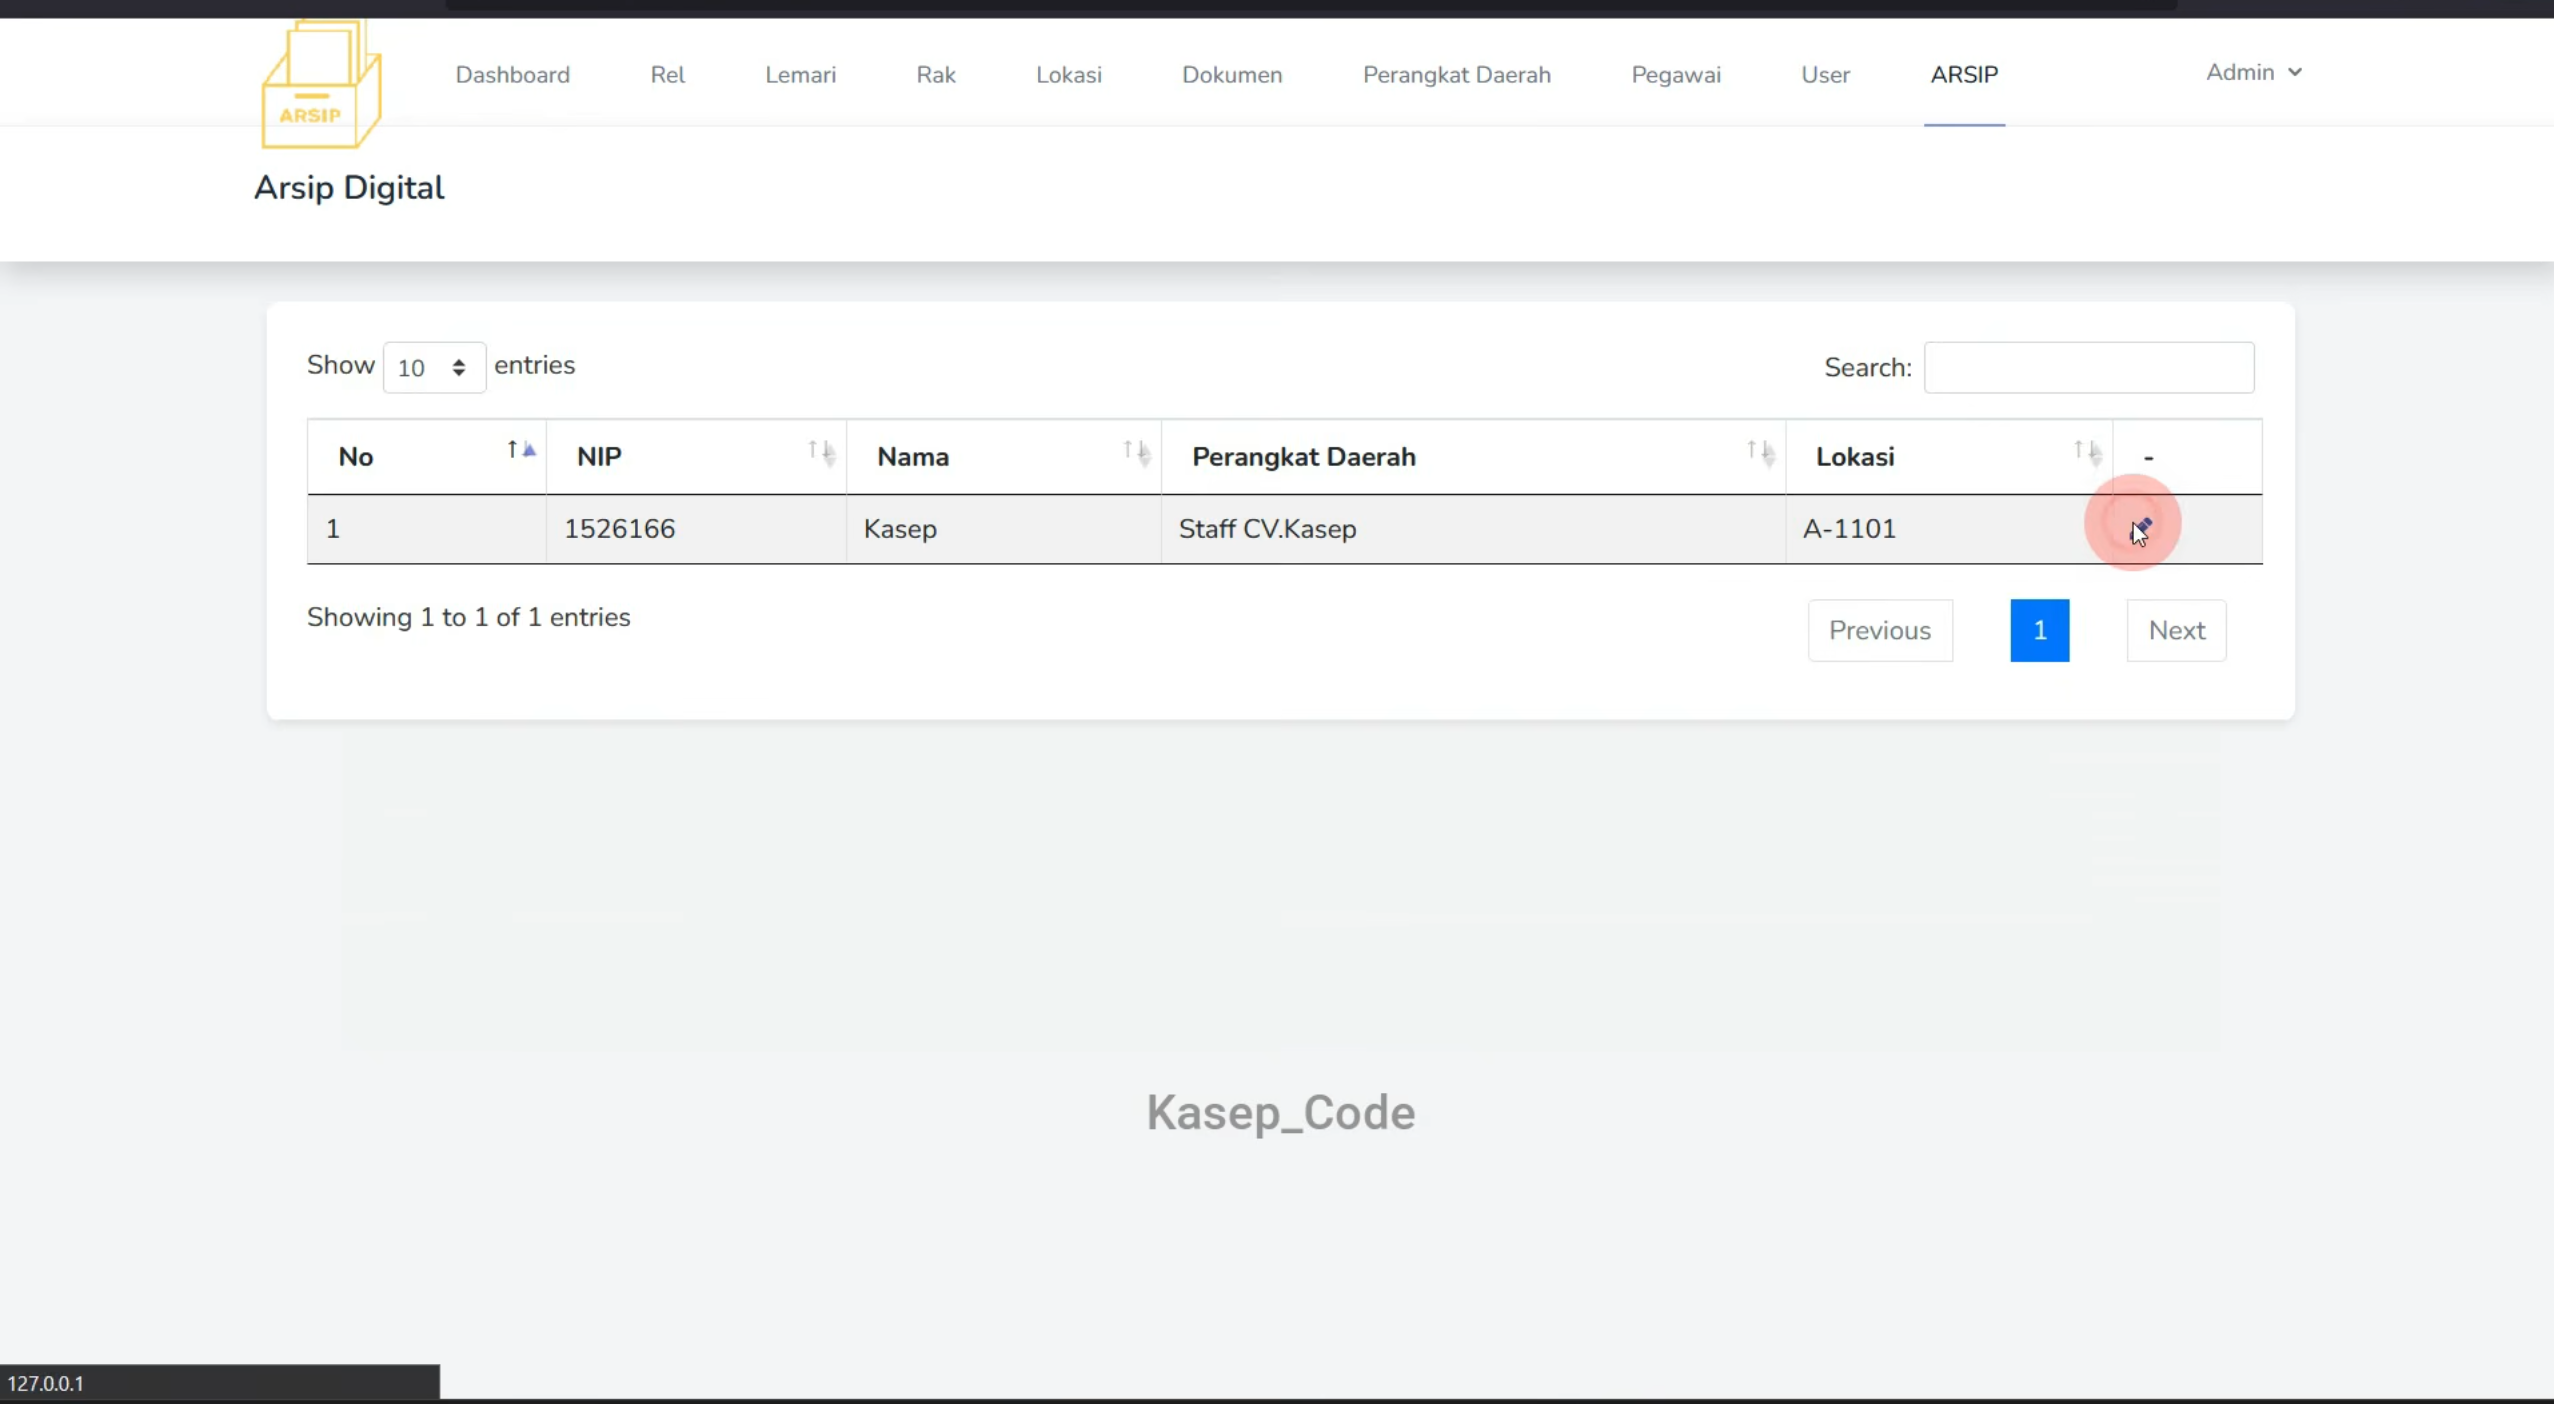Open the Pegawai menu item
Screen dimensions: 2554x1404
[x=1676, y=75]
